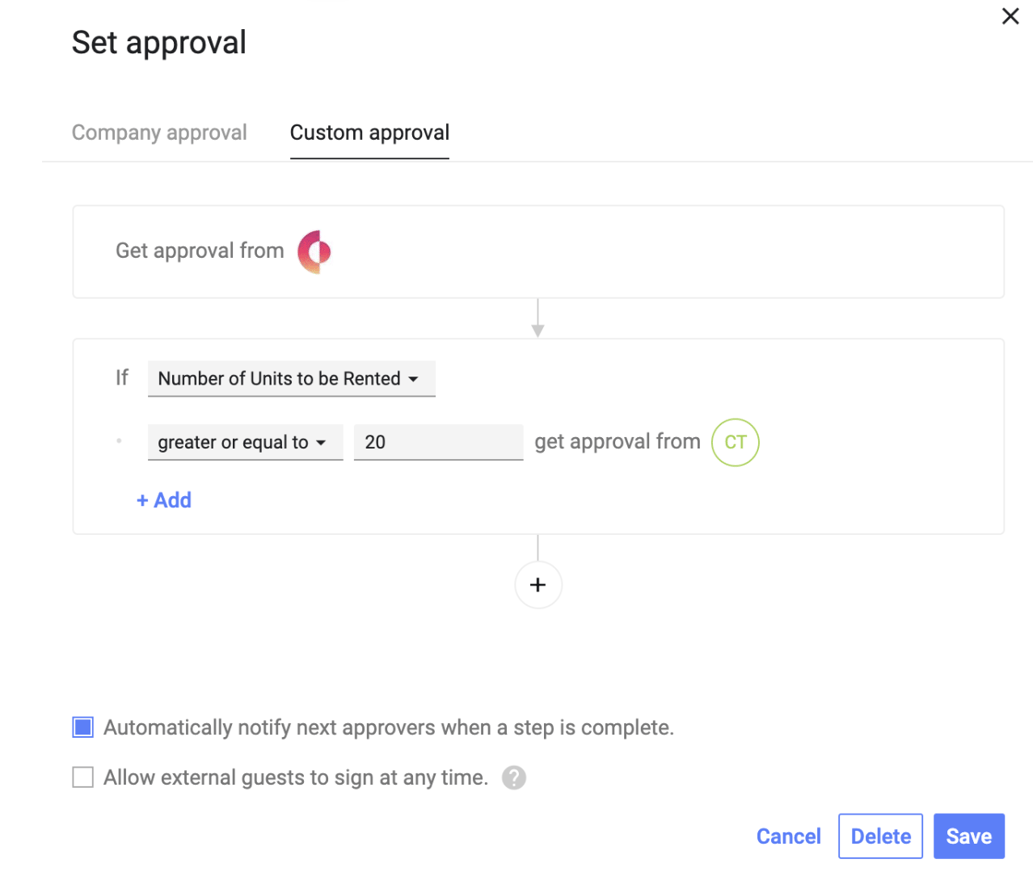
Task: Delete the custom approval
Action: tap(880, 836)
